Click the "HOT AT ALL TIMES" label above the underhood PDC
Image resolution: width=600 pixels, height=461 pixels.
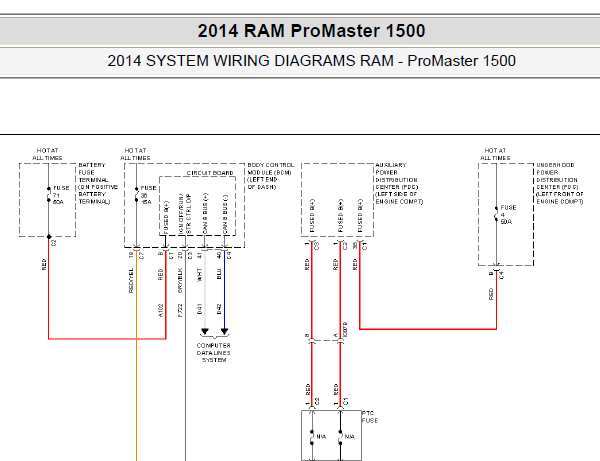tap(495, 154)
